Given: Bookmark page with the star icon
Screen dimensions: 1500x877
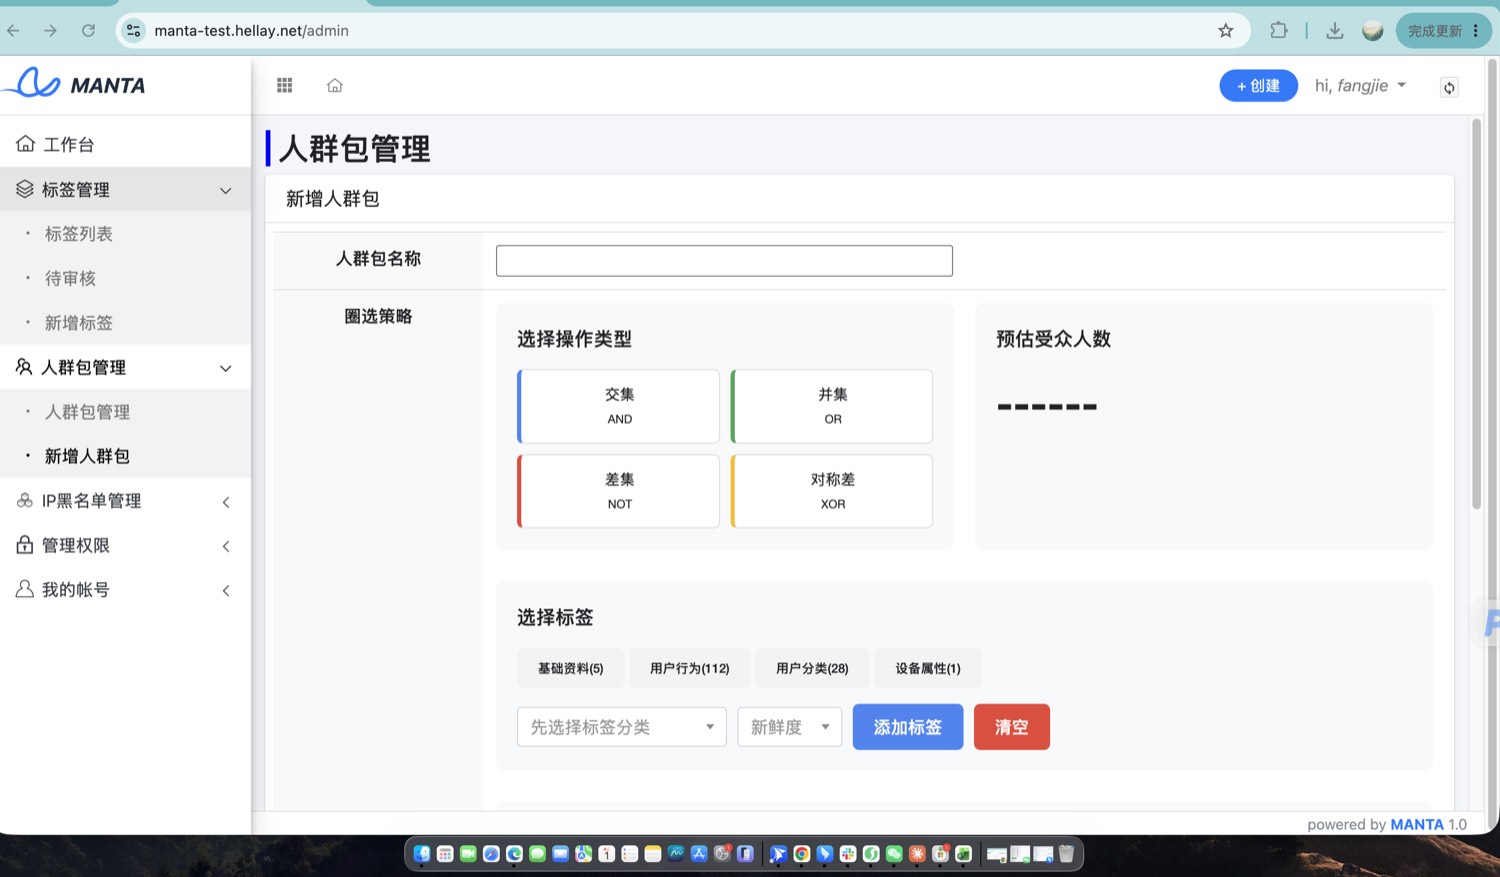Looking at the screenshot, I should [x=1226, y=30].
